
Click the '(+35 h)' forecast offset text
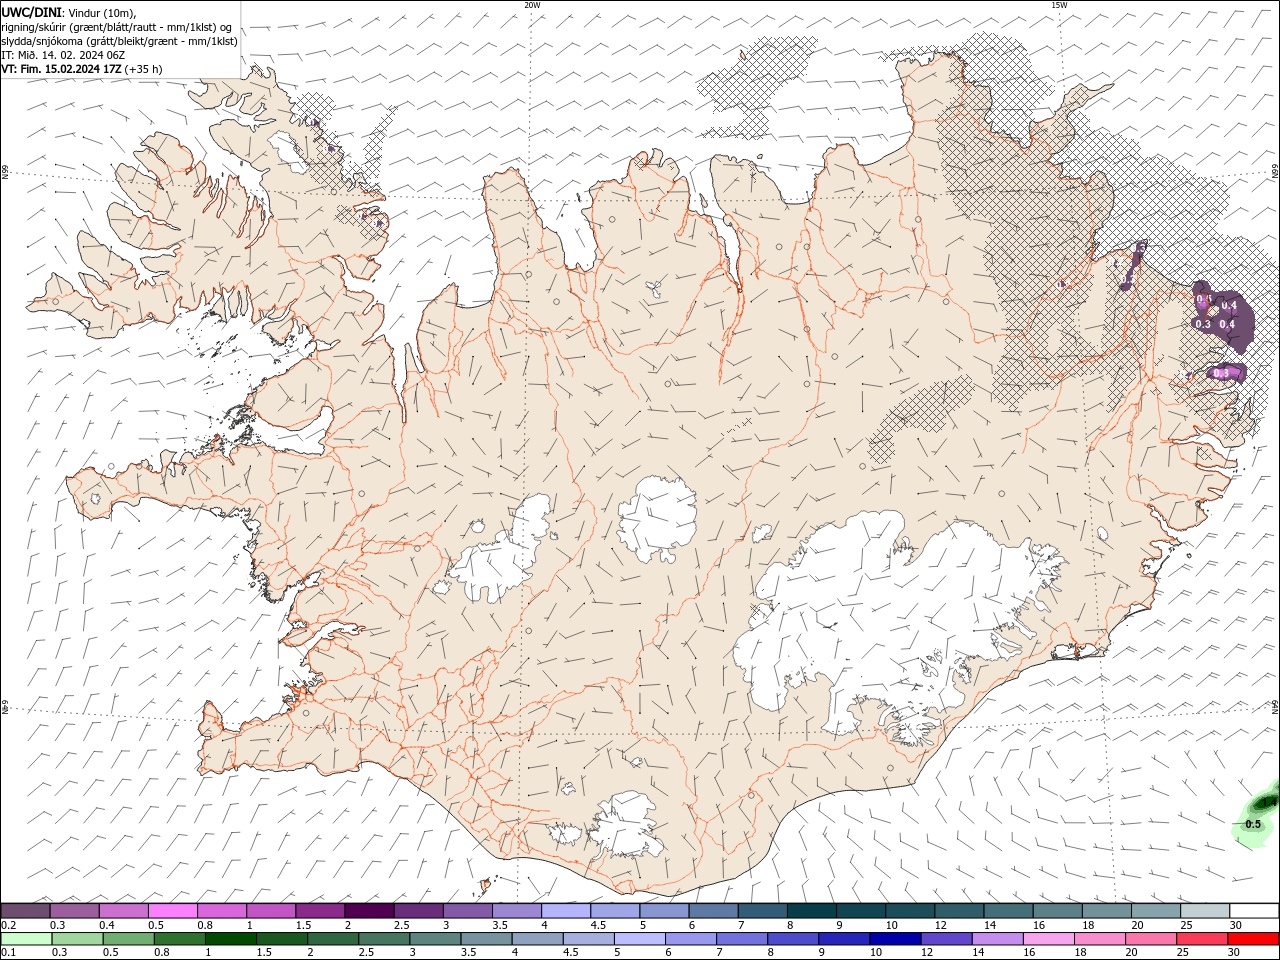pos(144,69)
